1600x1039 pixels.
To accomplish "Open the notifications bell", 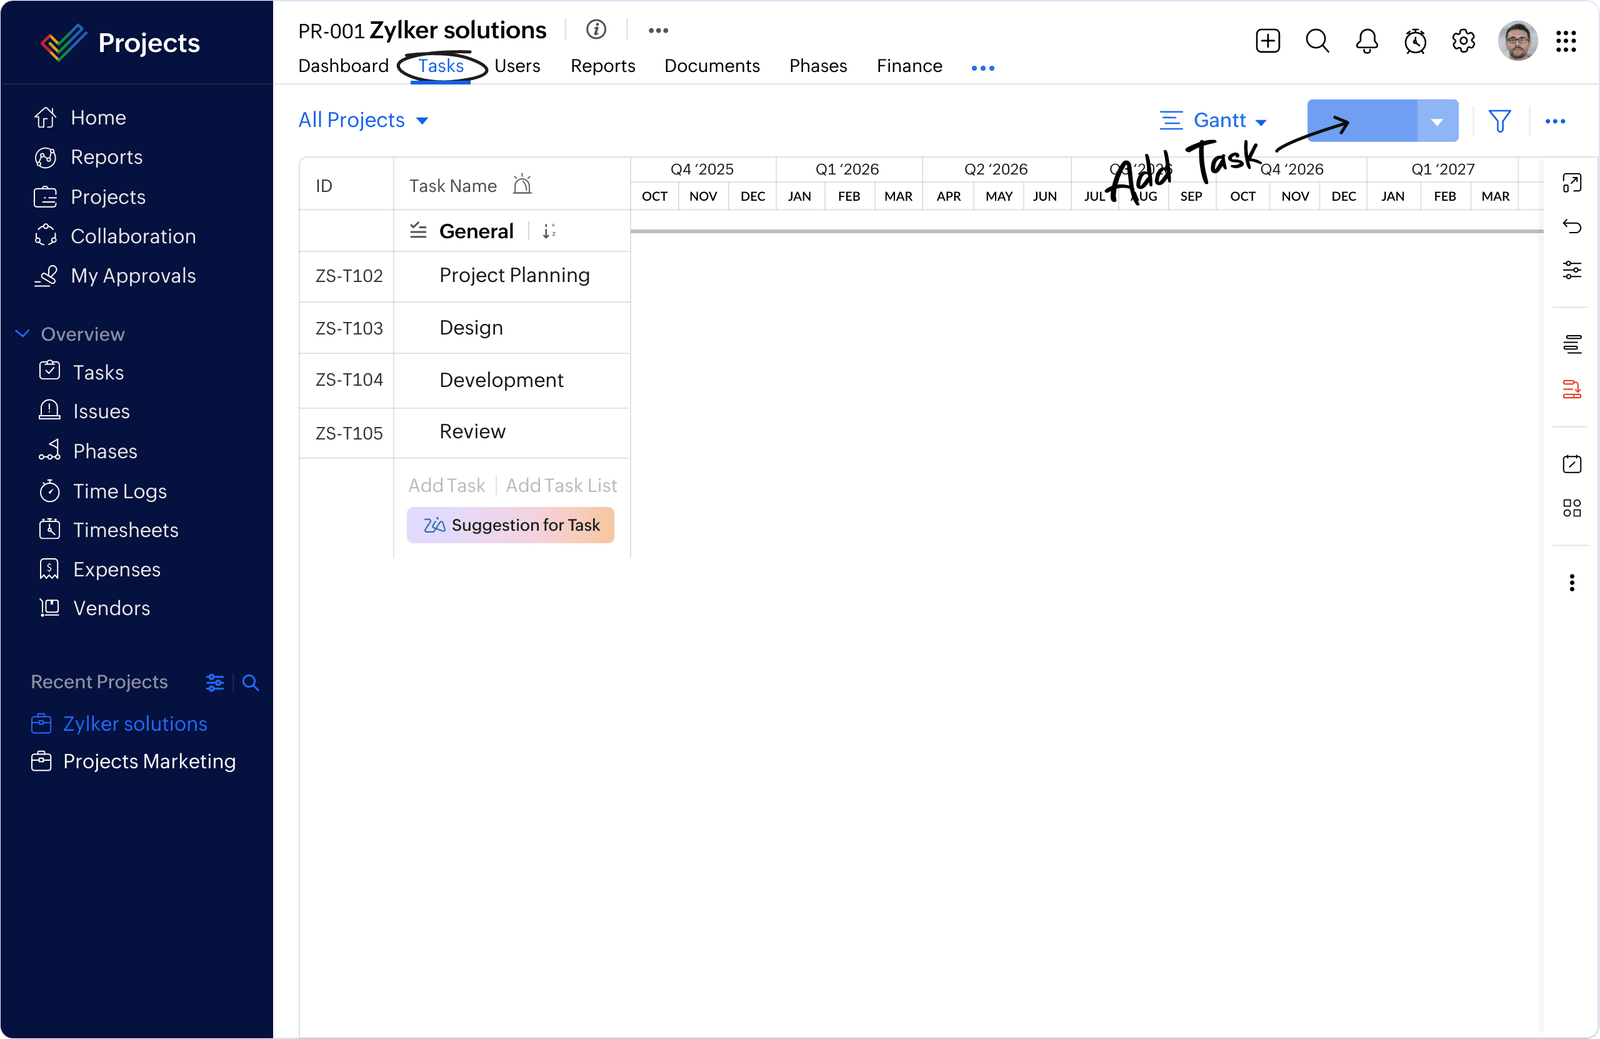I will point(1366,41).
